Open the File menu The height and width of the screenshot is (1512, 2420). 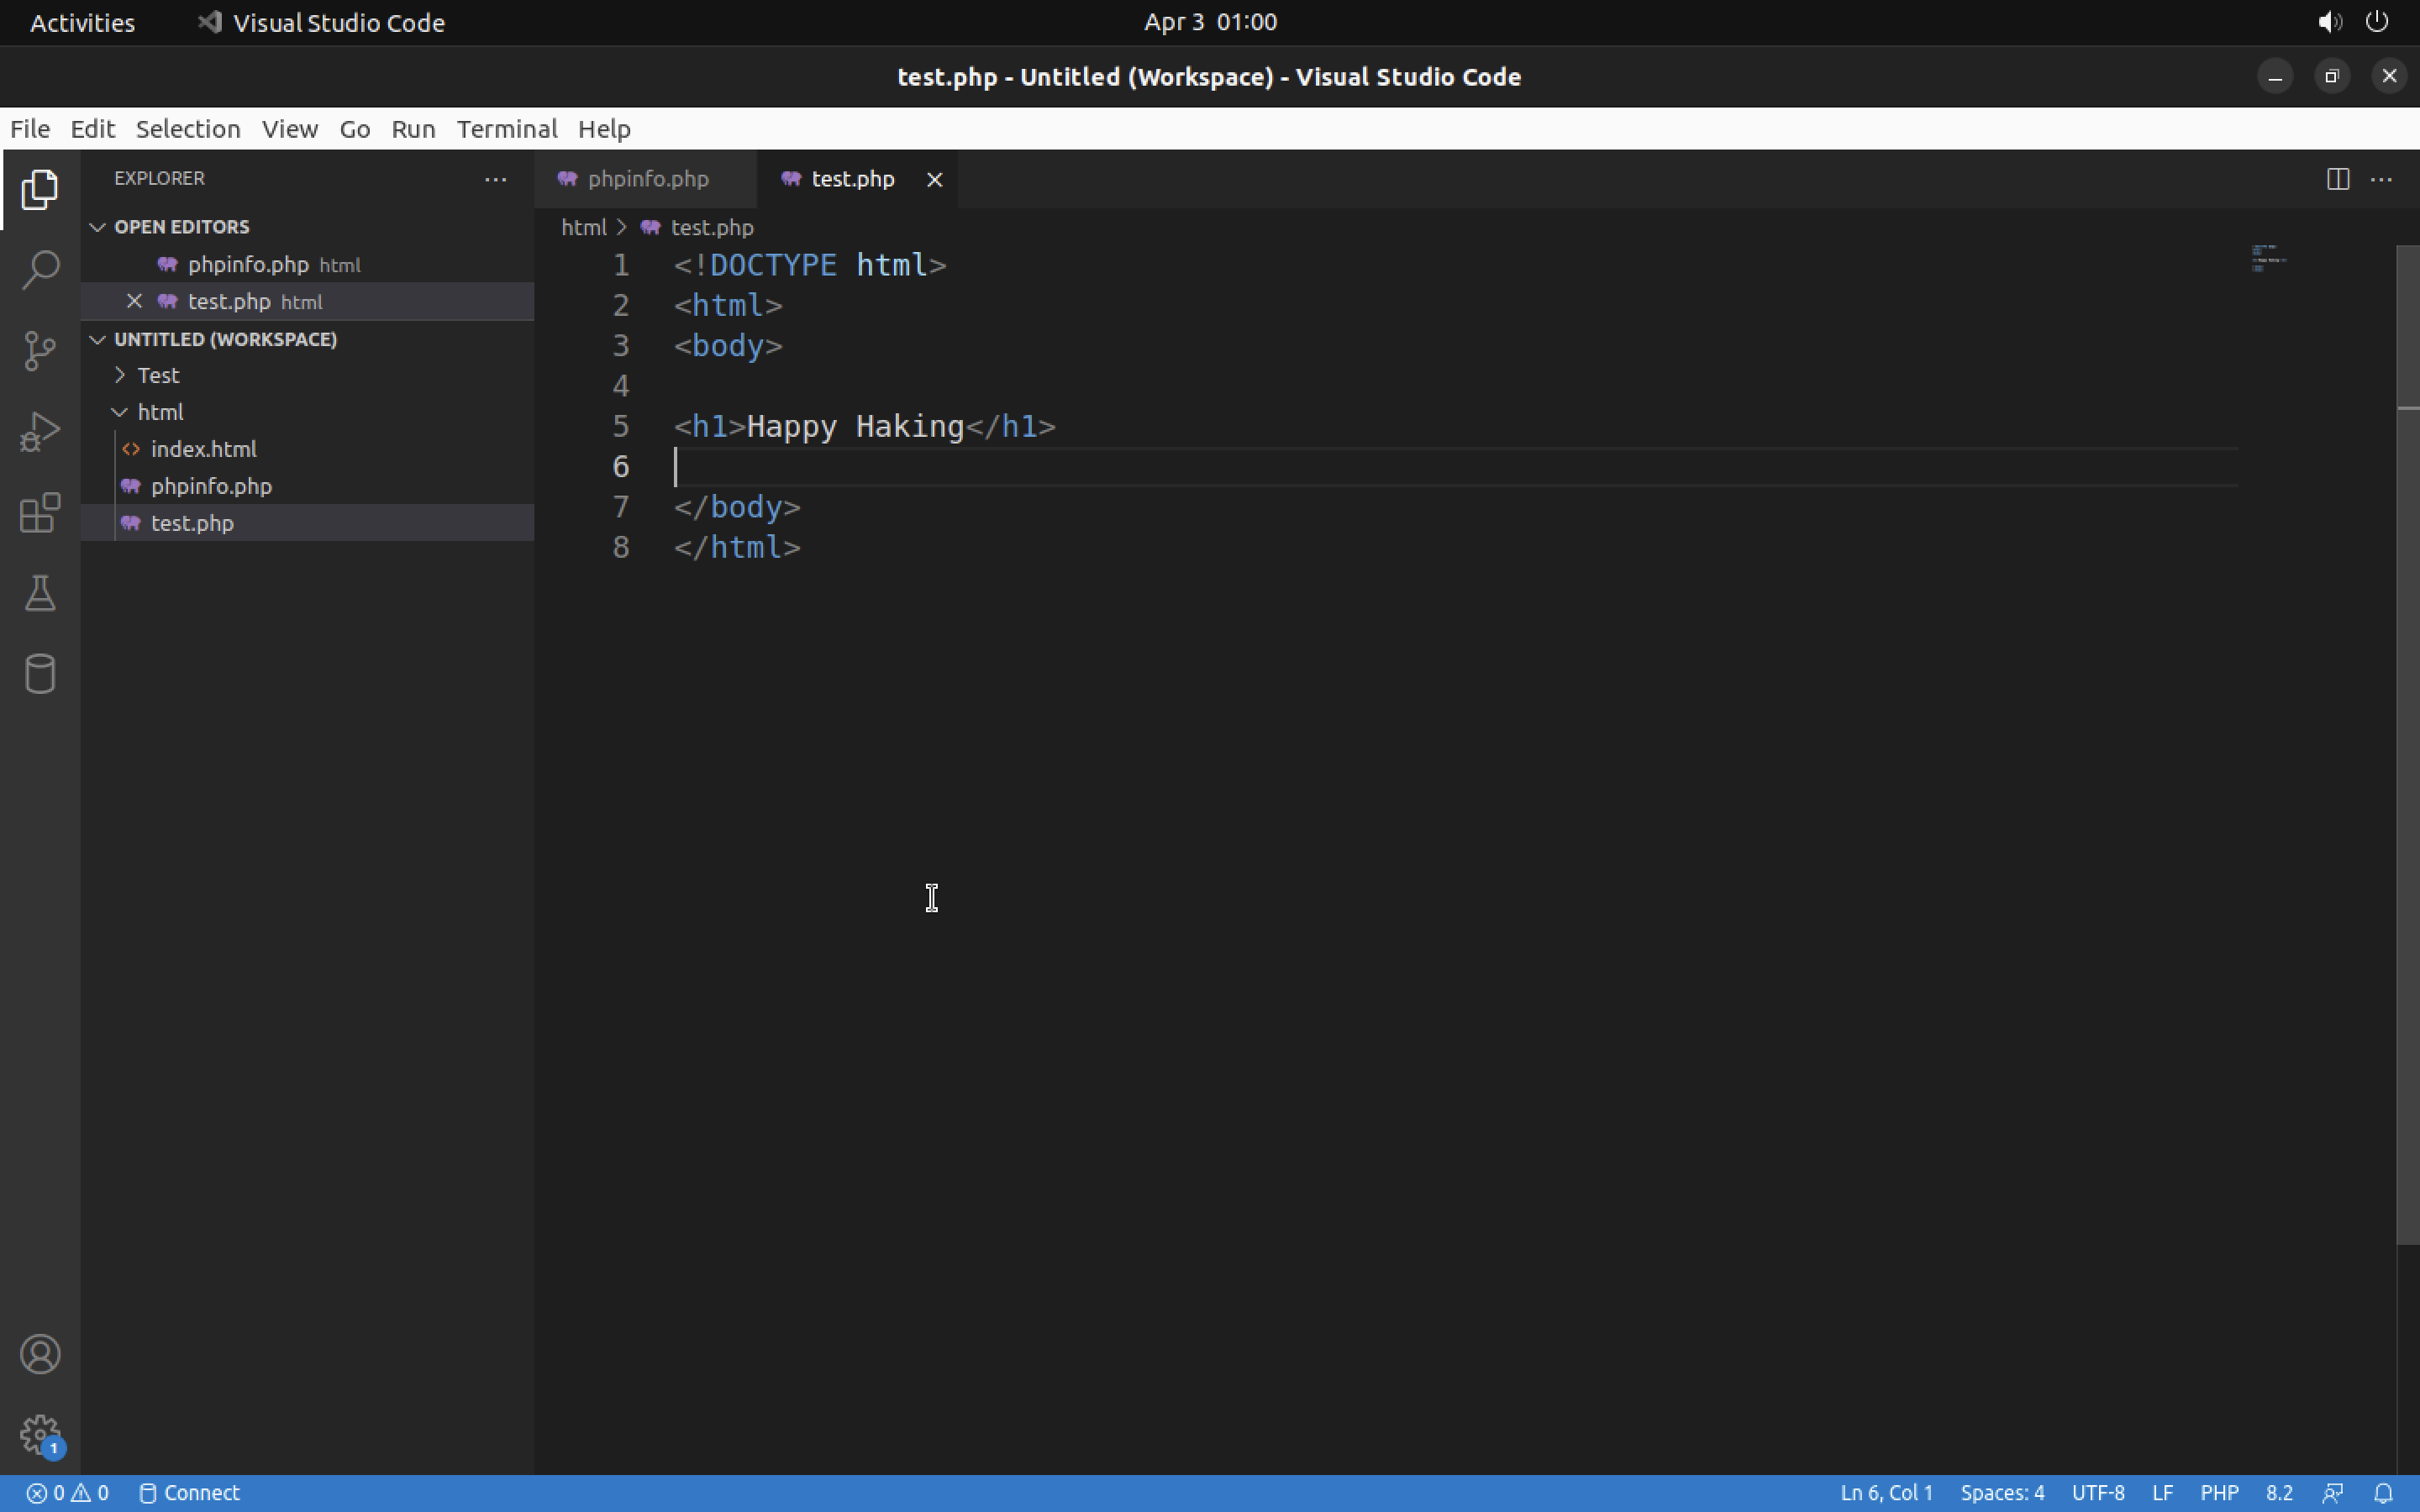[30, 129]
